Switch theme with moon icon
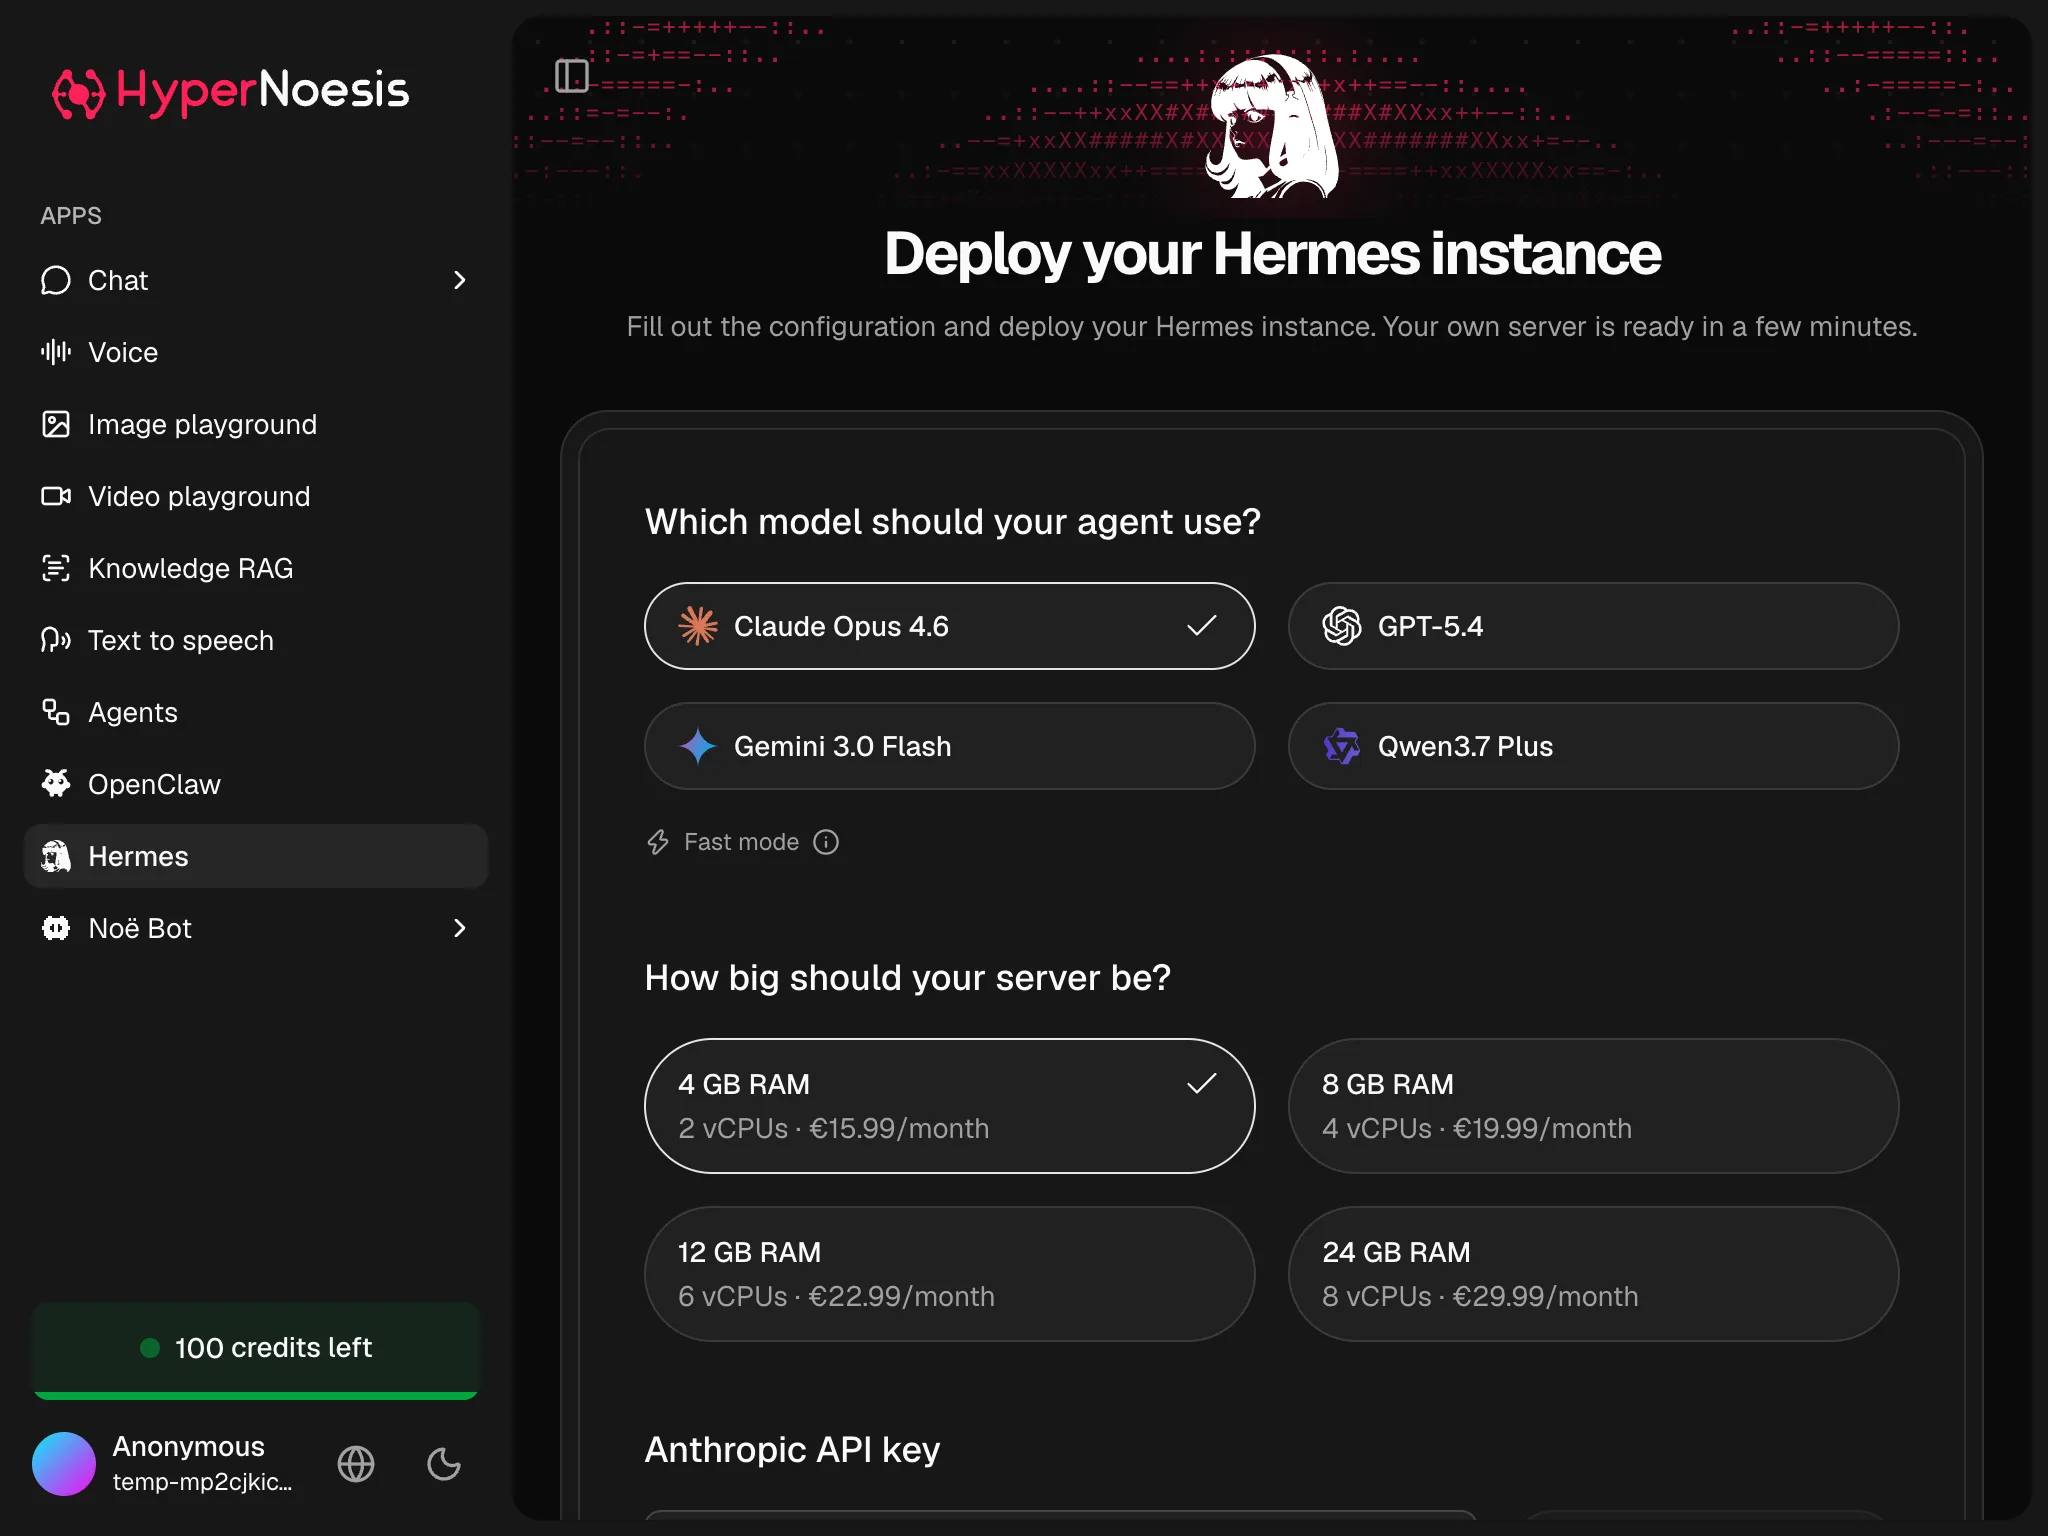 [444, 1464]
